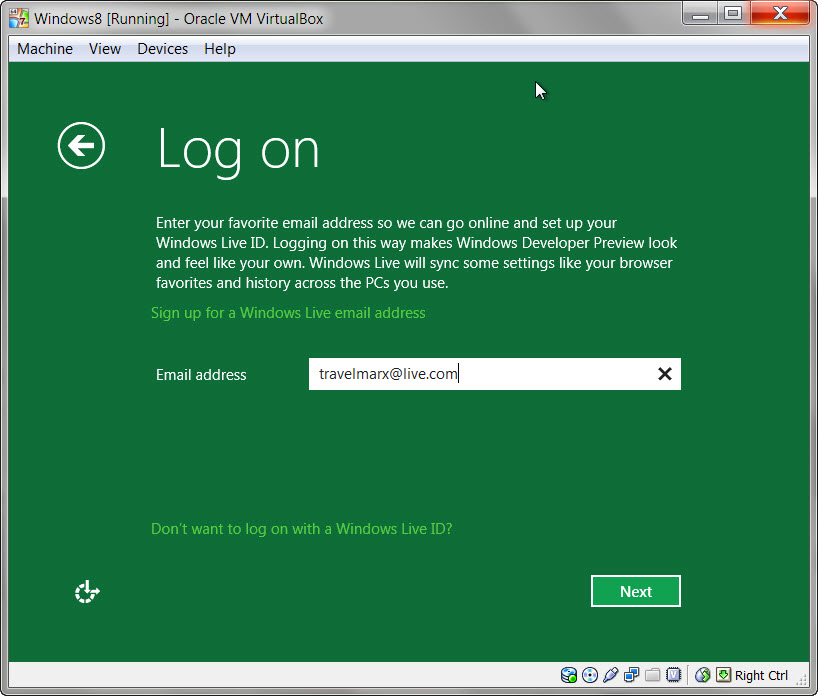Click the host key green arrow icon

coord(723,675)
